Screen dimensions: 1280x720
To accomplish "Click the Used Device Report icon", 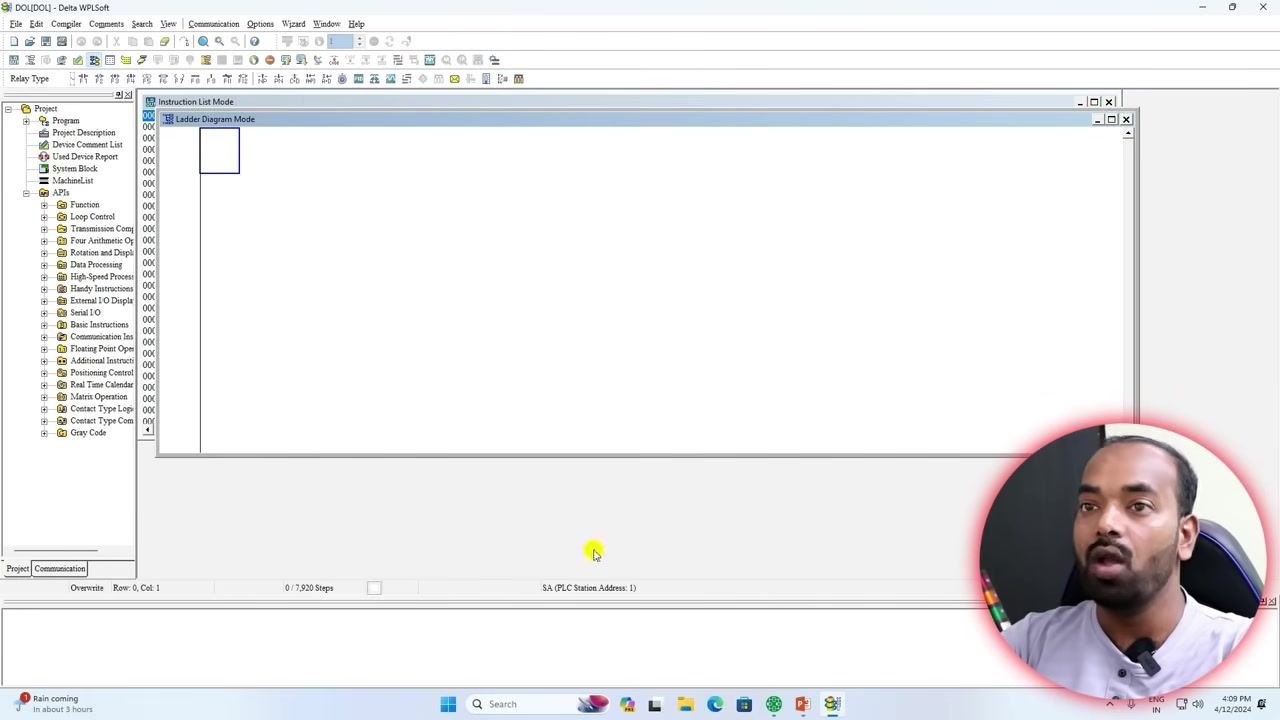I will pyautogui.click(x=43, y=157).
